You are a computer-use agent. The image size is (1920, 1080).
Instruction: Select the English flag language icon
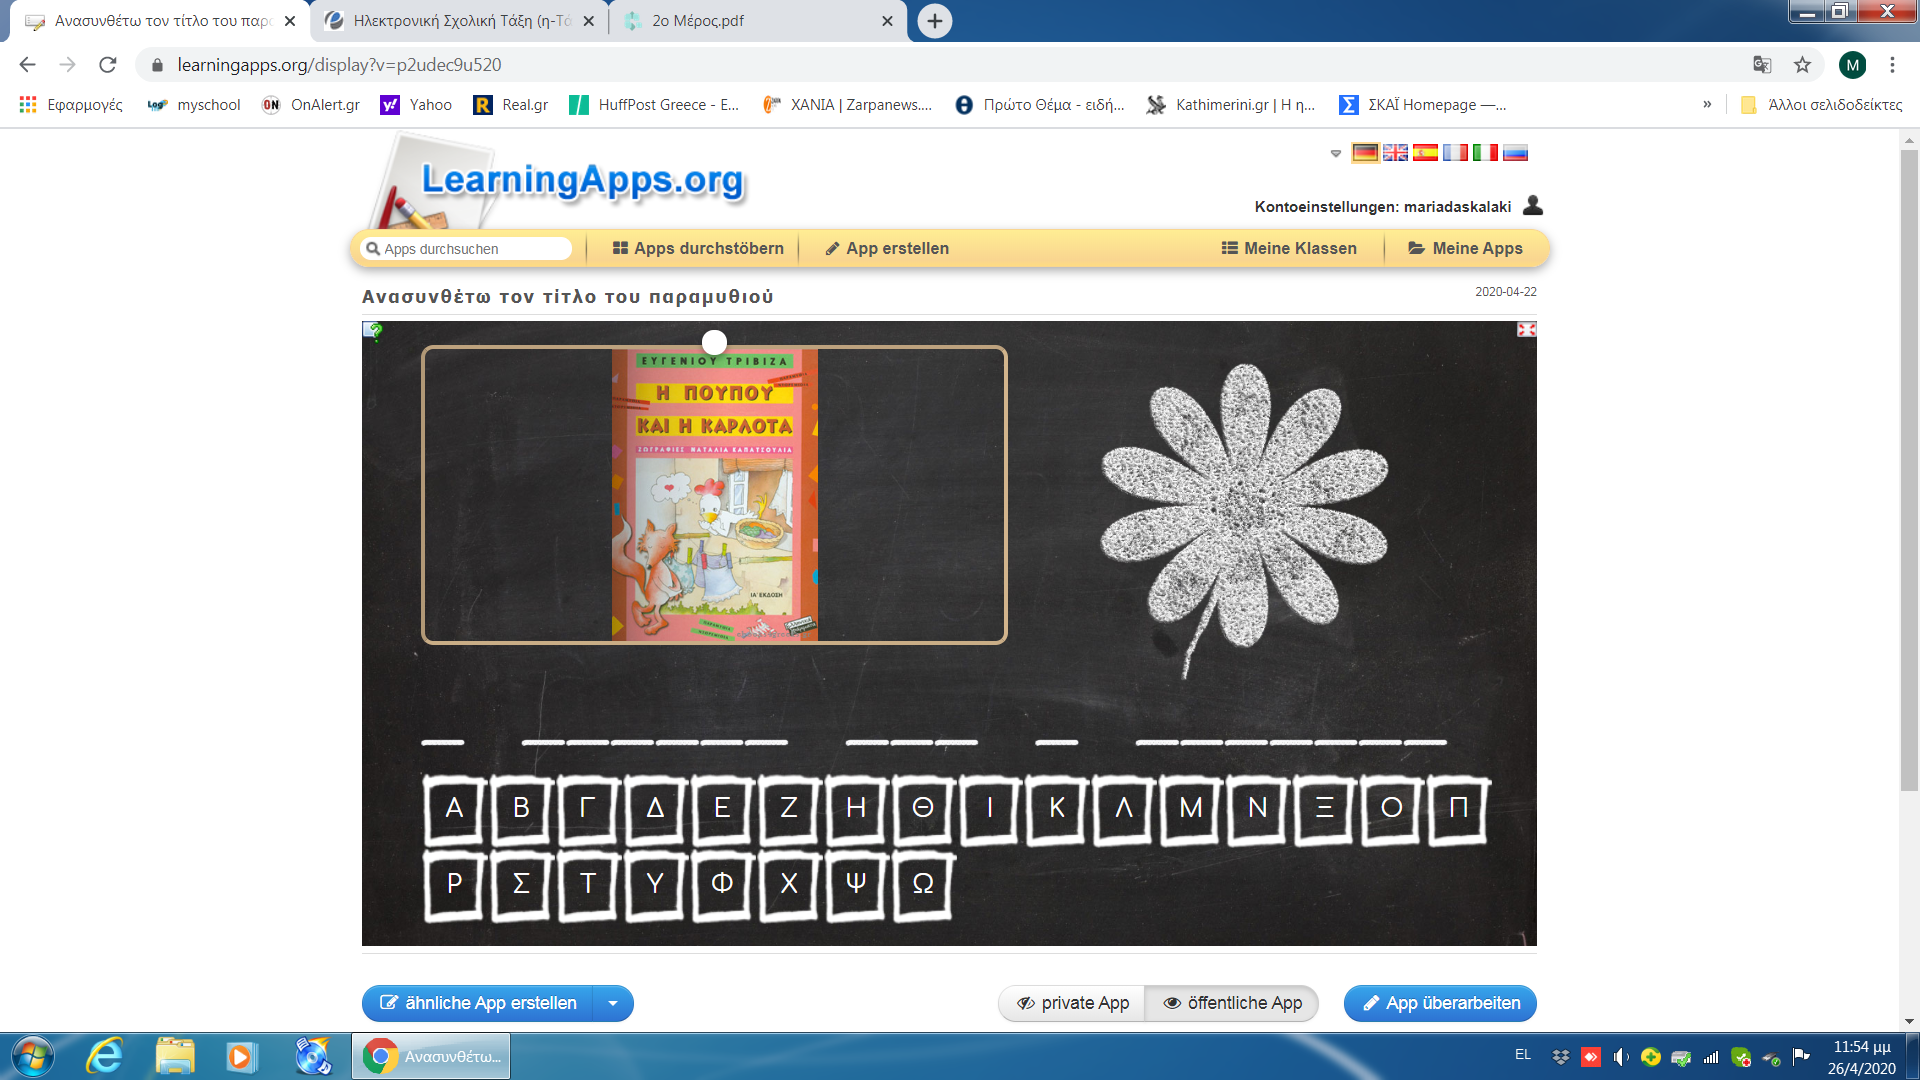pos(1395,152)
